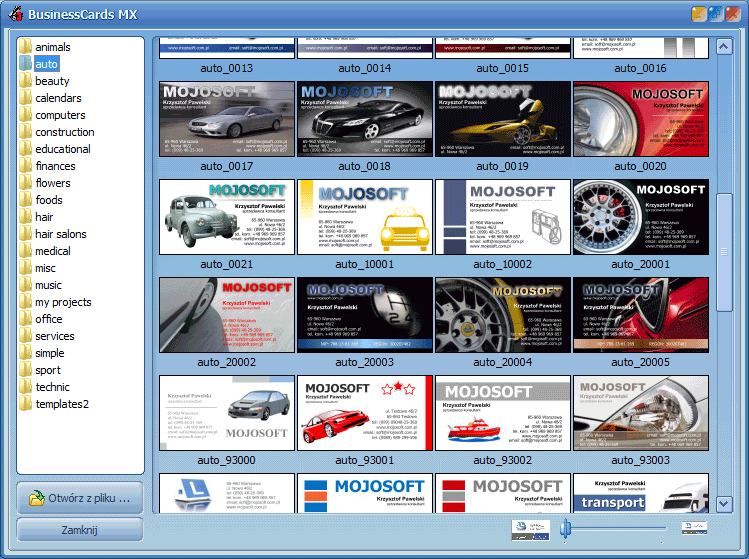Select the technic folder

[x=53, y=387]
